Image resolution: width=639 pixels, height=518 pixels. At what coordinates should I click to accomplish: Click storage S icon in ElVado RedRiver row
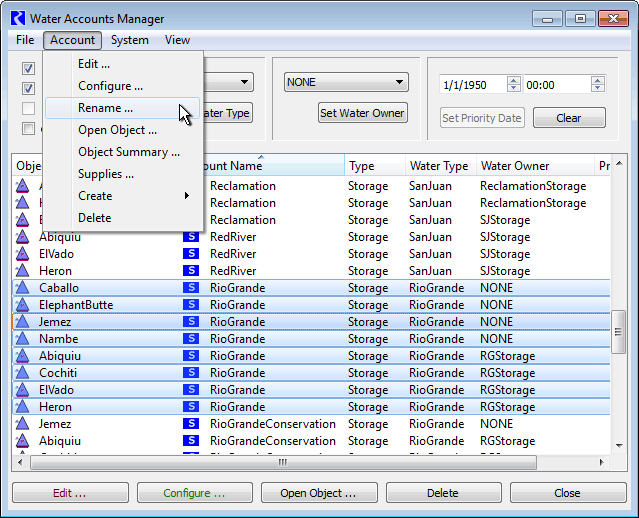(x=191, y=254)
